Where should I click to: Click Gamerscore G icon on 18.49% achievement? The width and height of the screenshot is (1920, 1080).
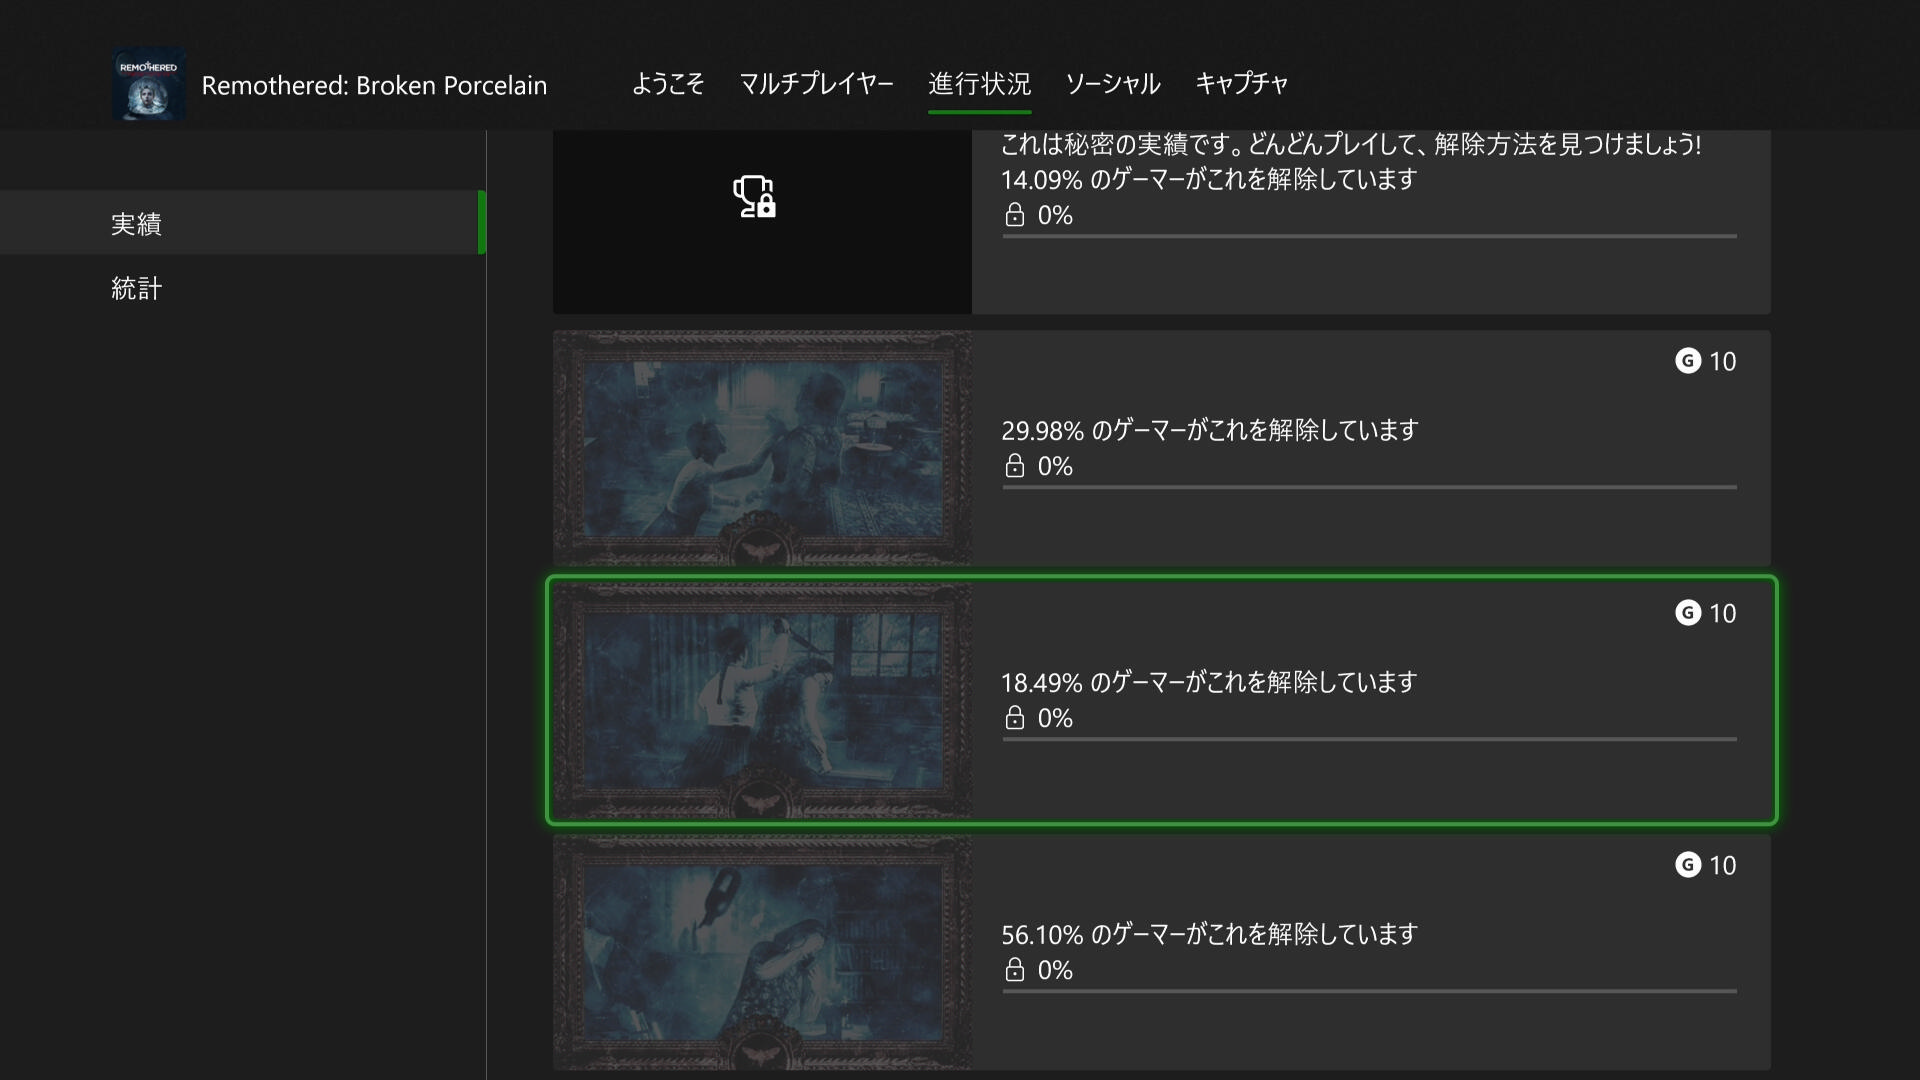1688,613
